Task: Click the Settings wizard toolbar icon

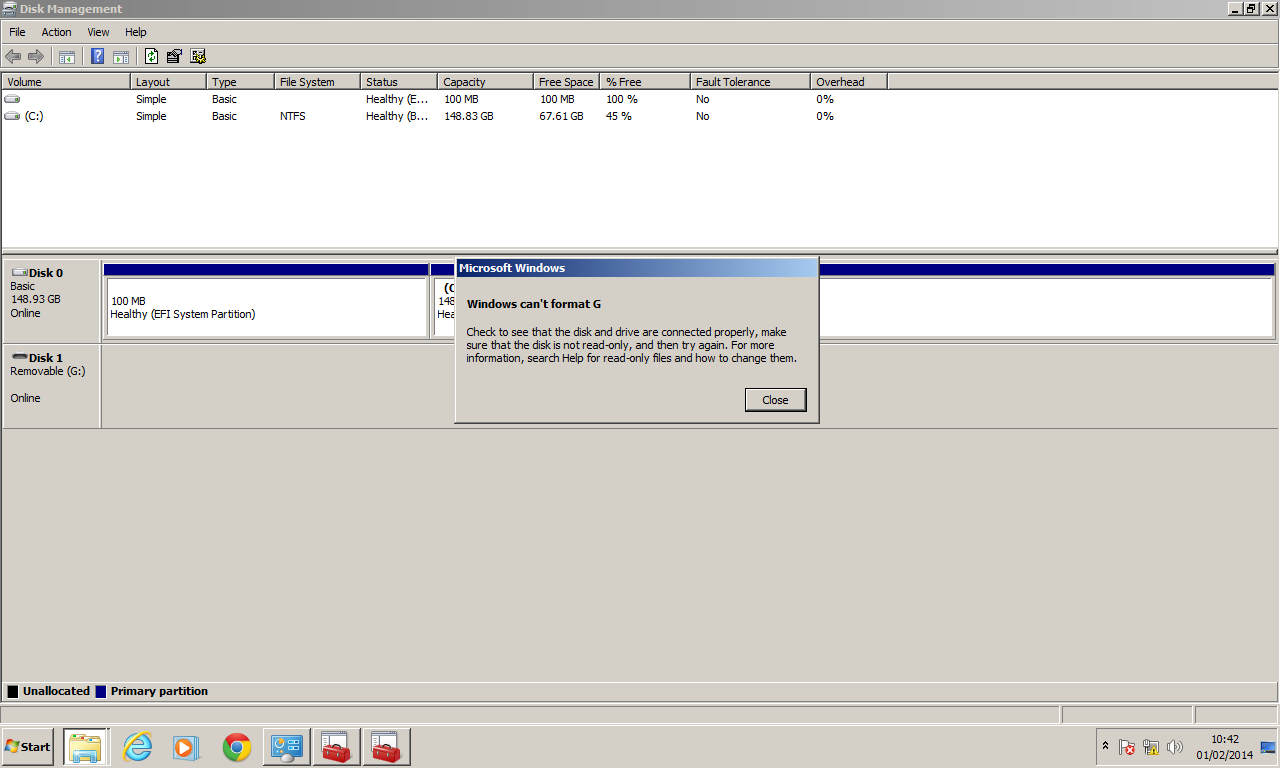Action: [198, 56]
